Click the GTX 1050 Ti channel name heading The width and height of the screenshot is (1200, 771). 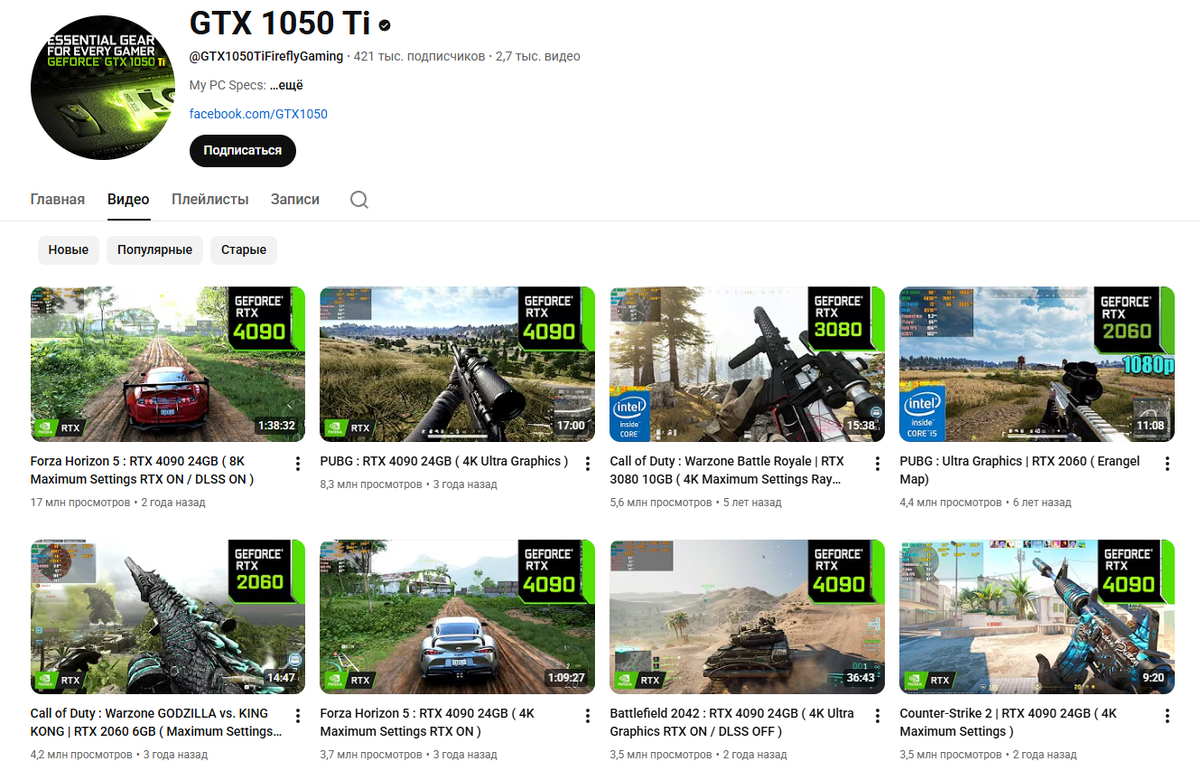[x=279, y=25]
